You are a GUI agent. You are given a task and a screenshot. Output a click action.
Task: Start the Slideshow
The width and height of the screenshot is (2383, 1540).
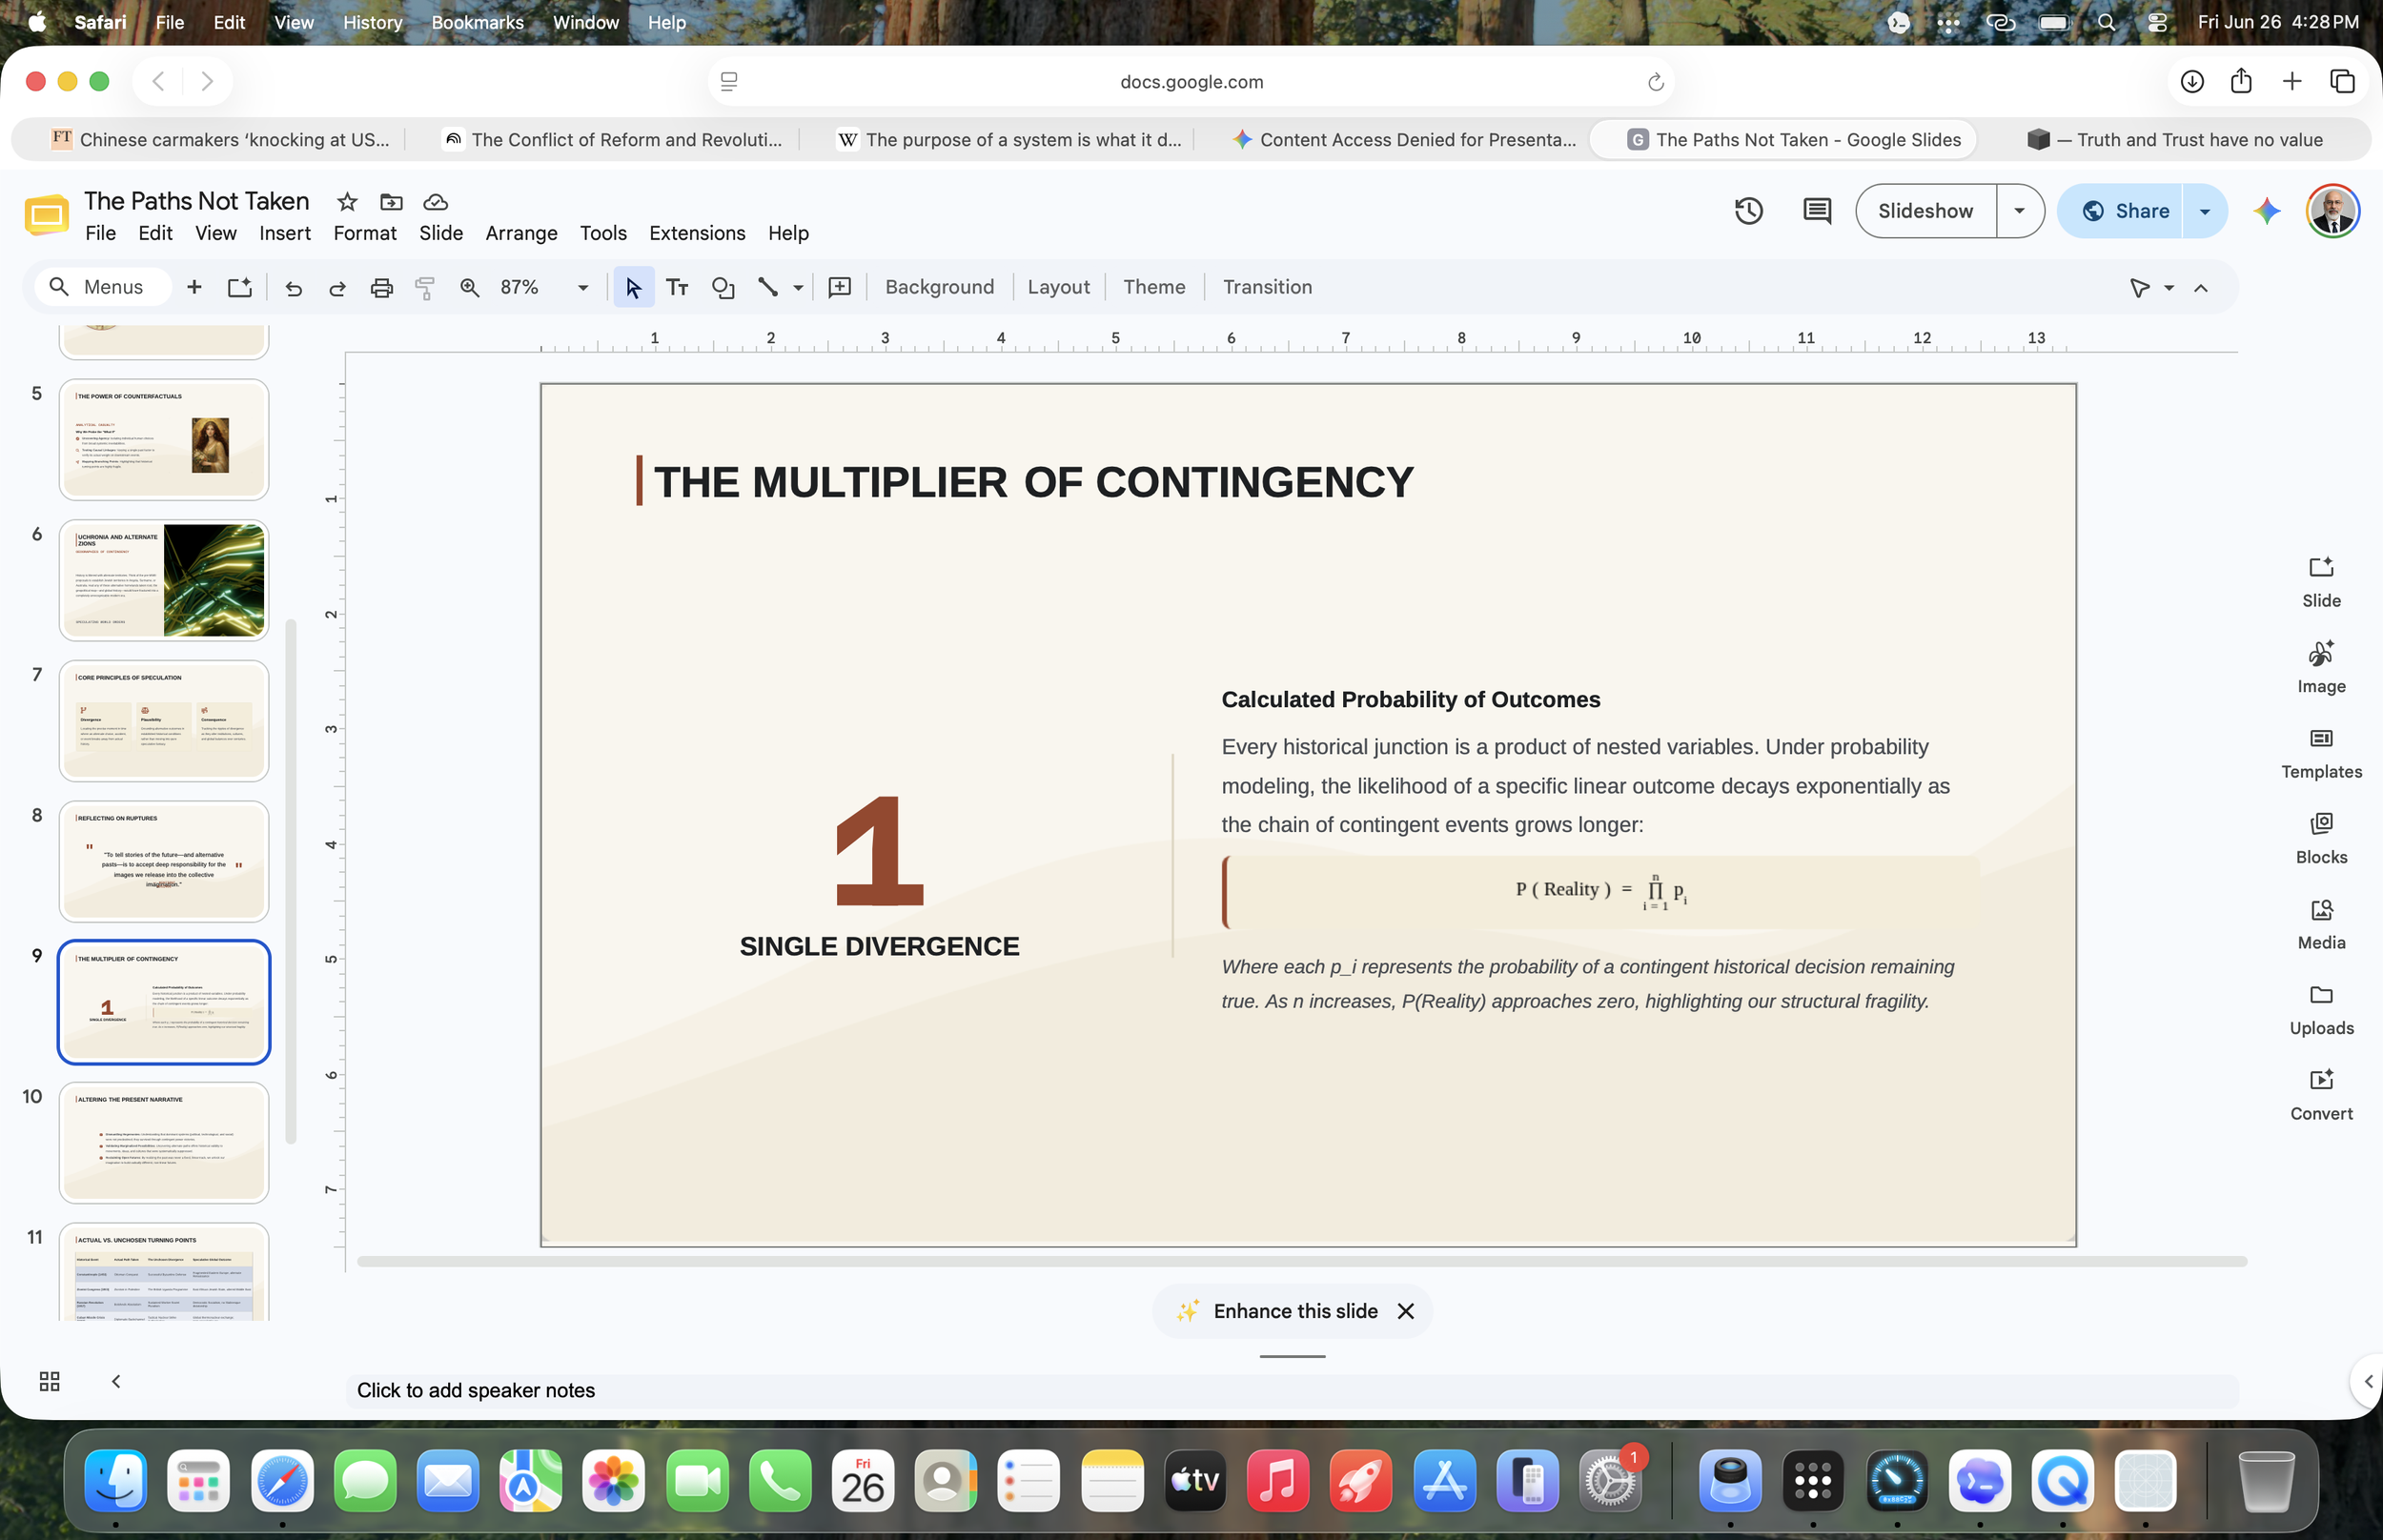(x=1925, y=211)
